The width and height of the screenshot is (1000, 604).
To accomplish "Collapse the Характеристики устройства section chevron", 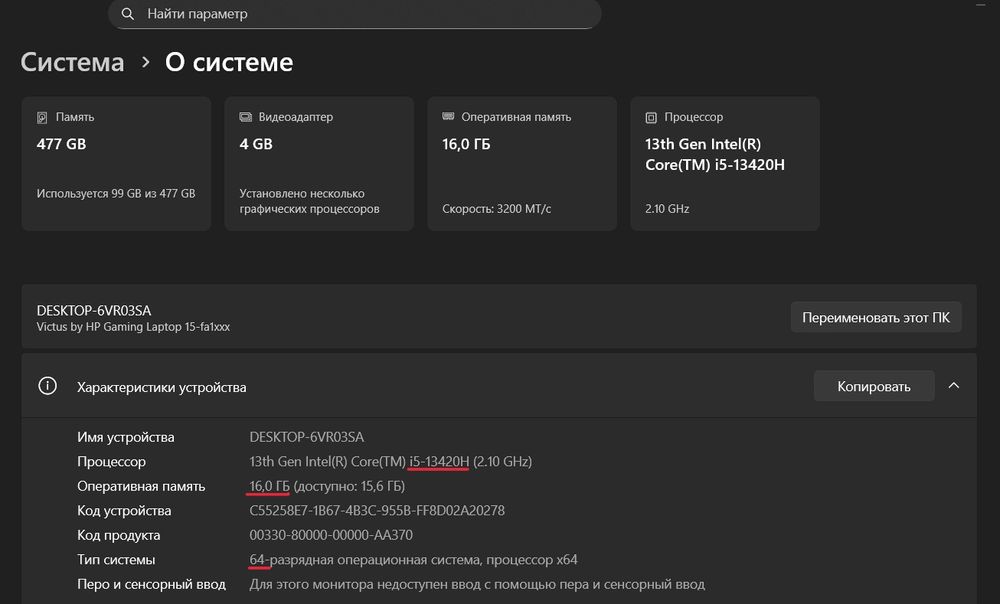I will coord(954,385).
